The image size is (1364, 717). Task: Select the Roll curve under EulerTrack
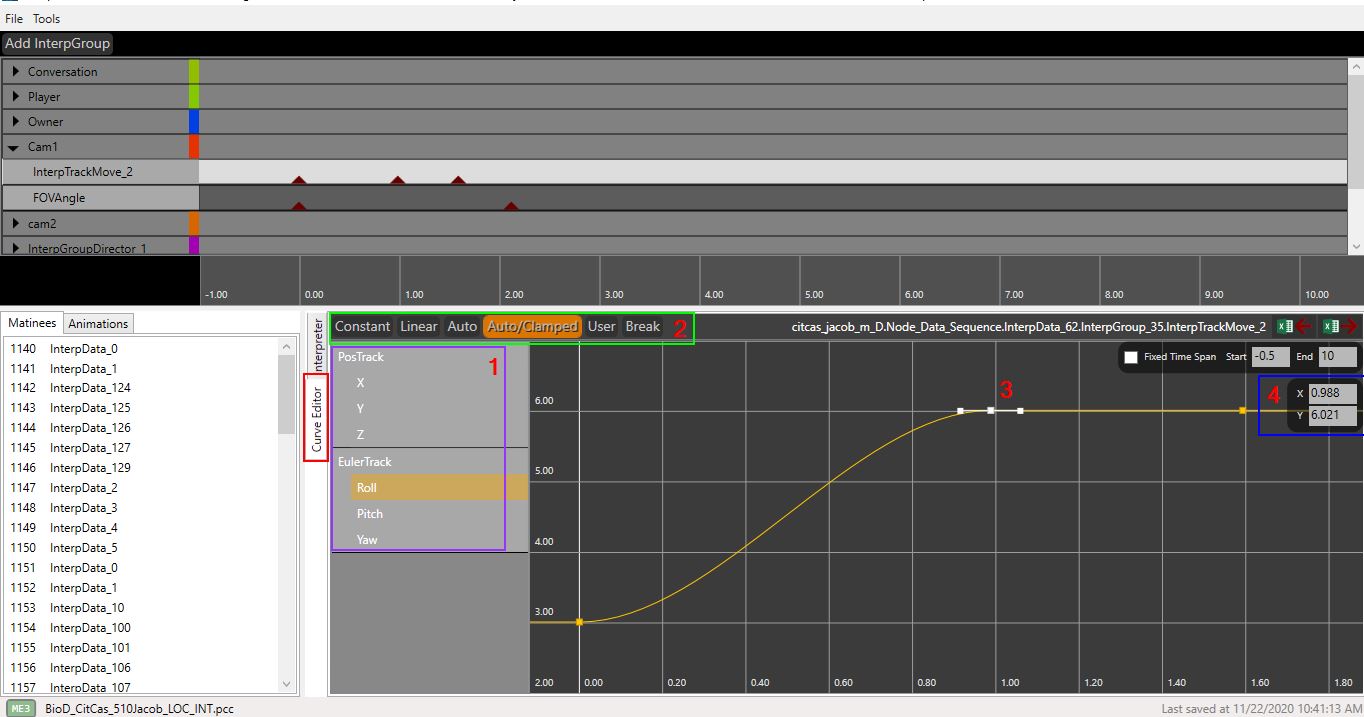[439, 488]
